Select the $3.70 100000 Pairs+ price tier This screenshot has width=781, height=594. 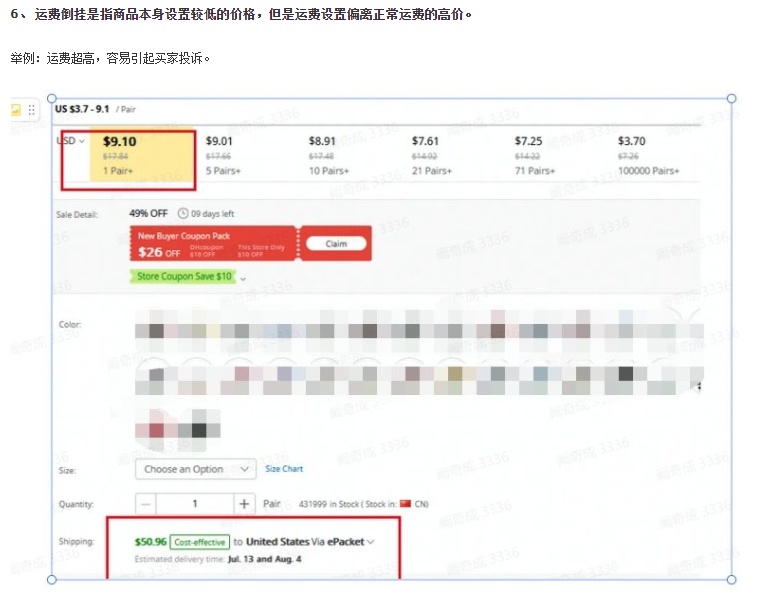click(647, 155)
